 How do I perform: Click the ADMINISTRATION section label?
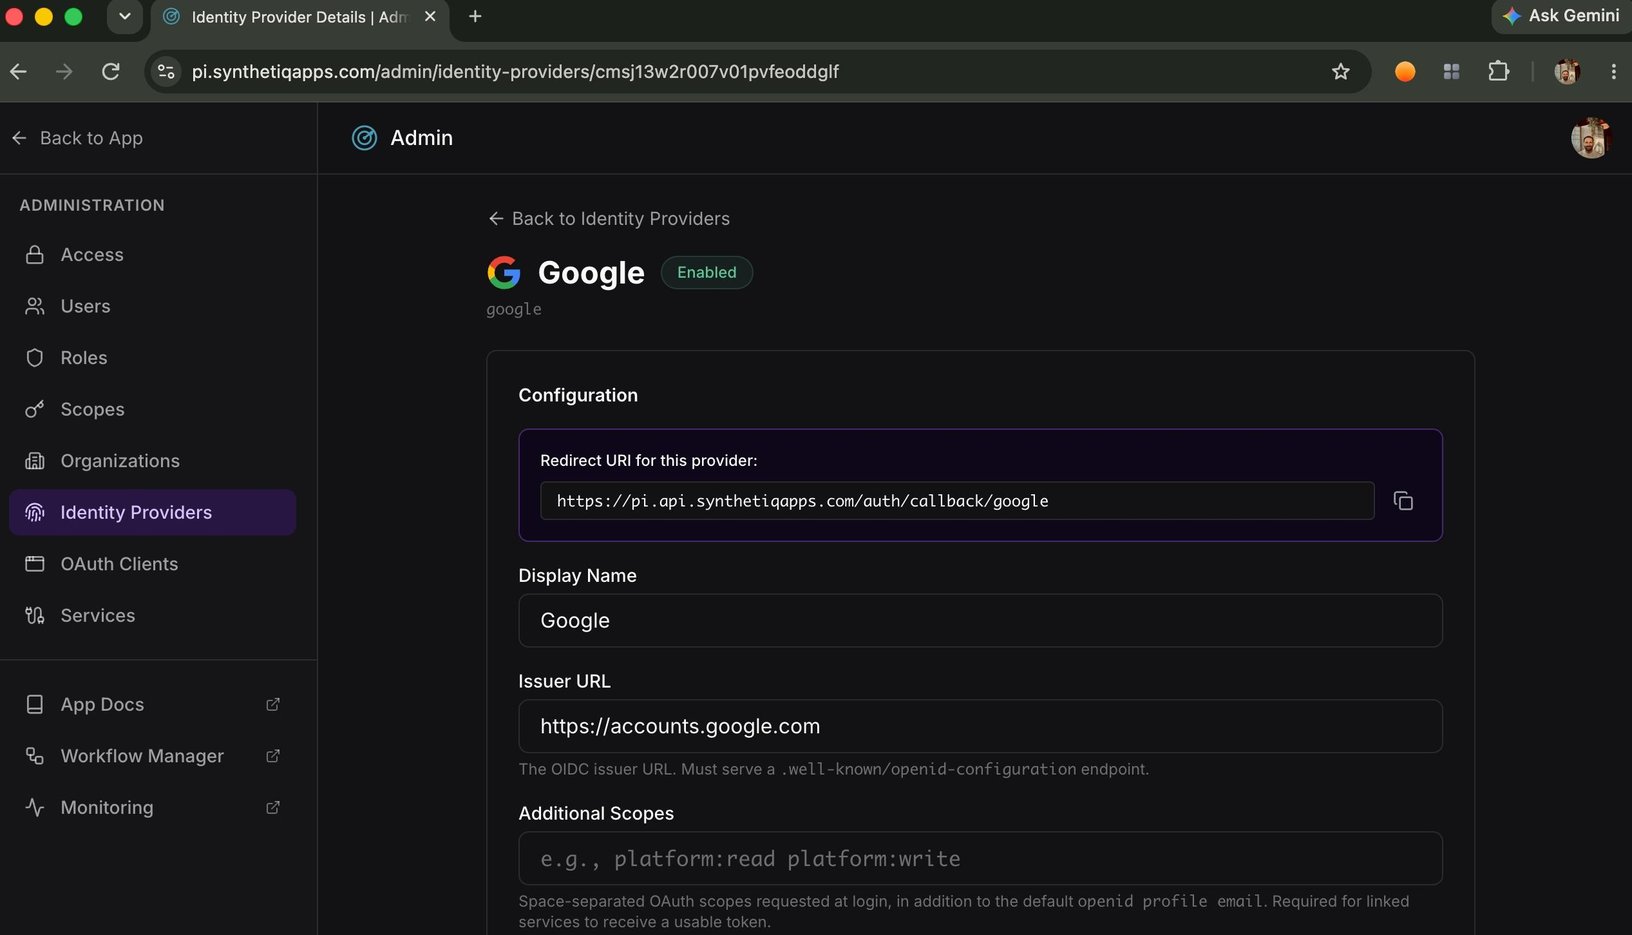(92, 205)
